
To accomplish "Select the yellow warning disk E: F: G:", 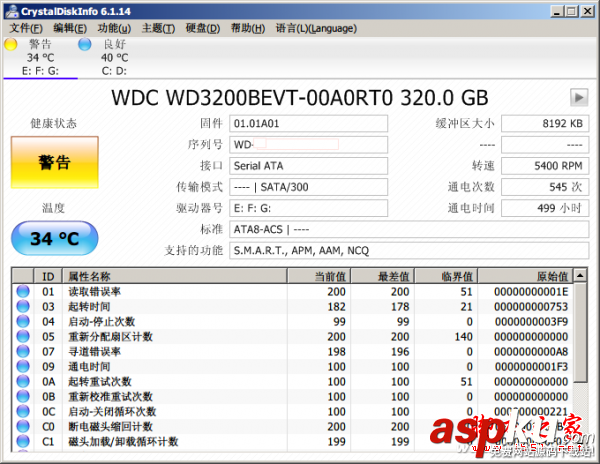I will (40, 57).
